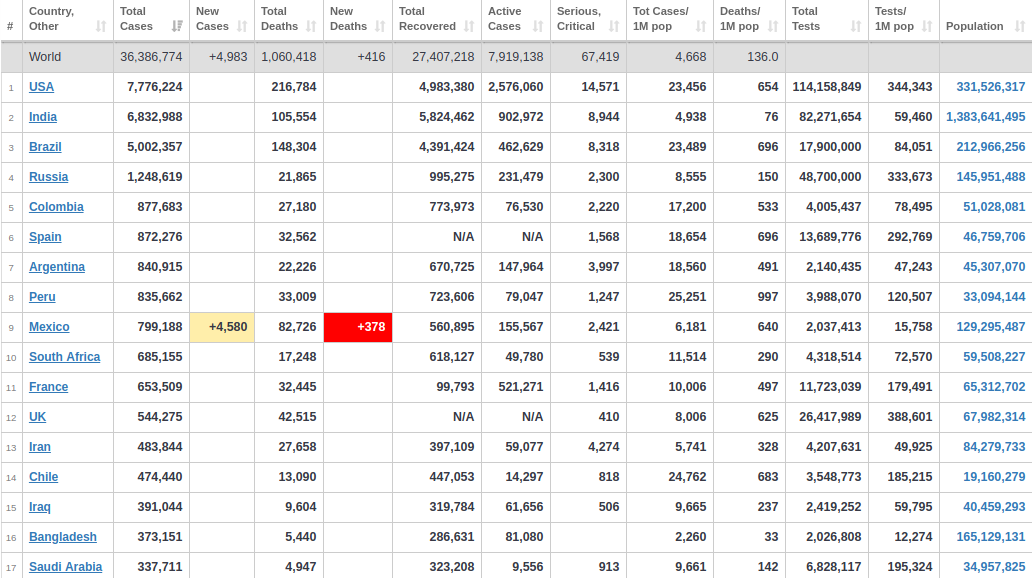Sort by Population arrow icon
This screenshot has width=1032, height=578.
tap(1019, 26)
